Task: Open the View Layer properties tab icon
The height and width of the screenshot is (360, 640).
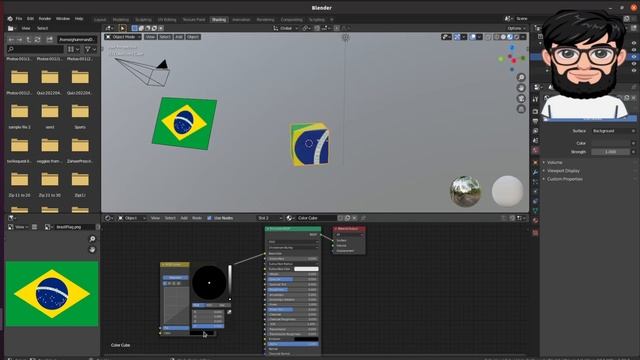Action: (x=535, y=131)
